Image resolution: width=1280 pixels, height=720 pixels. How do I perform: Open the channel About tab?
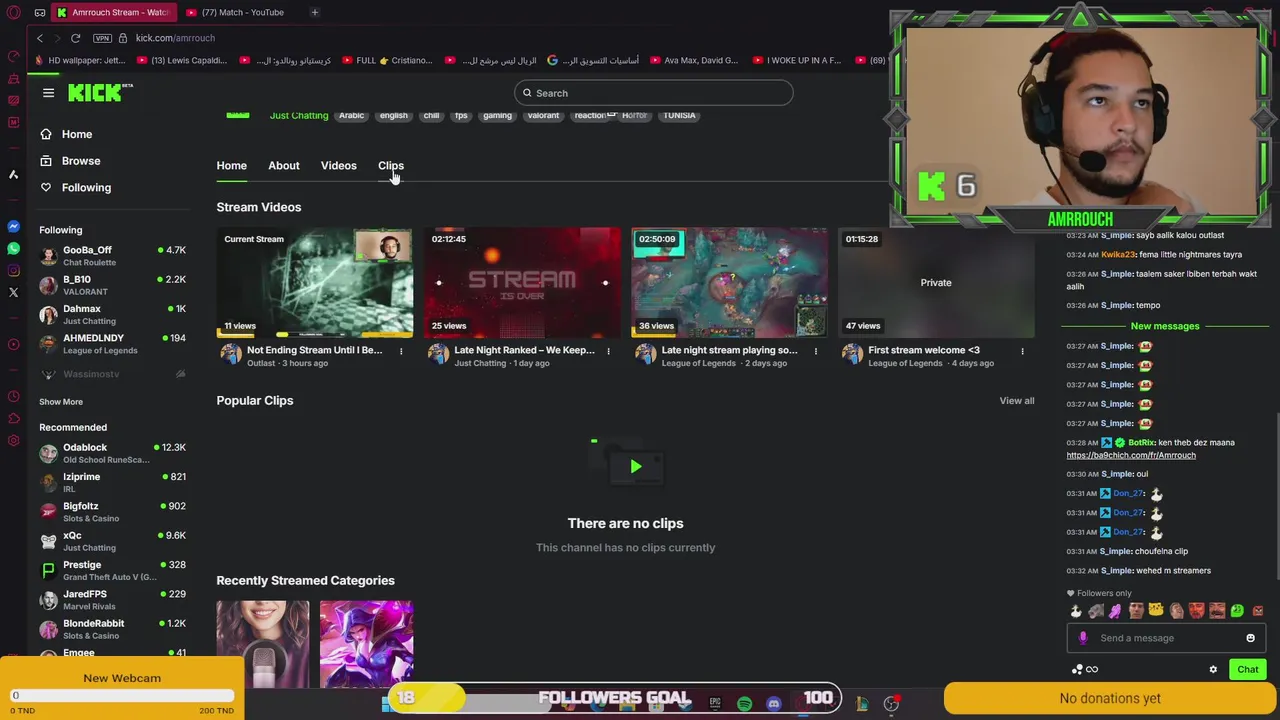[x=284, y=166]
